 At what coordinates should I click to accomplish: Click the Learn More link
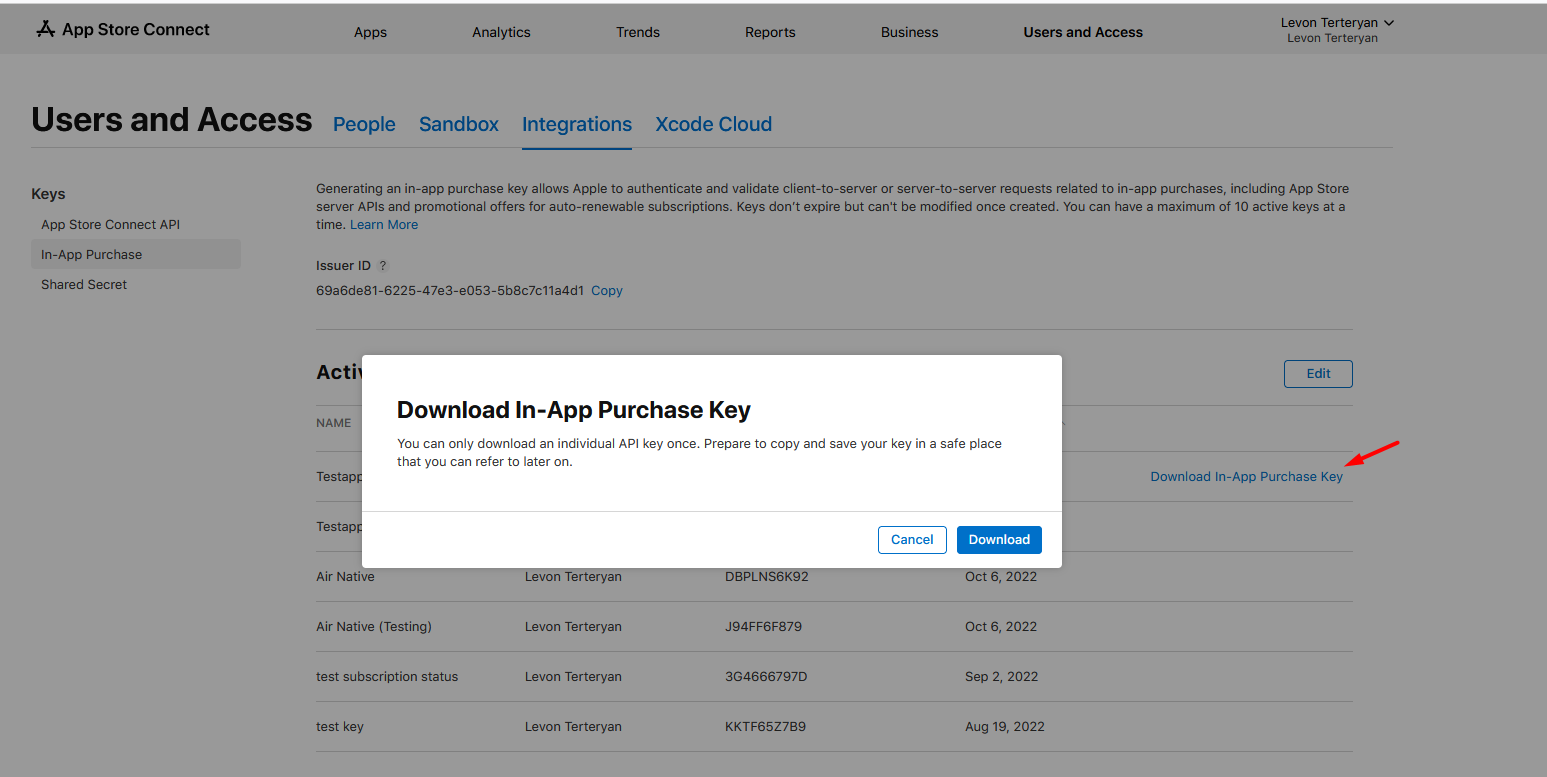click(384, 225)
